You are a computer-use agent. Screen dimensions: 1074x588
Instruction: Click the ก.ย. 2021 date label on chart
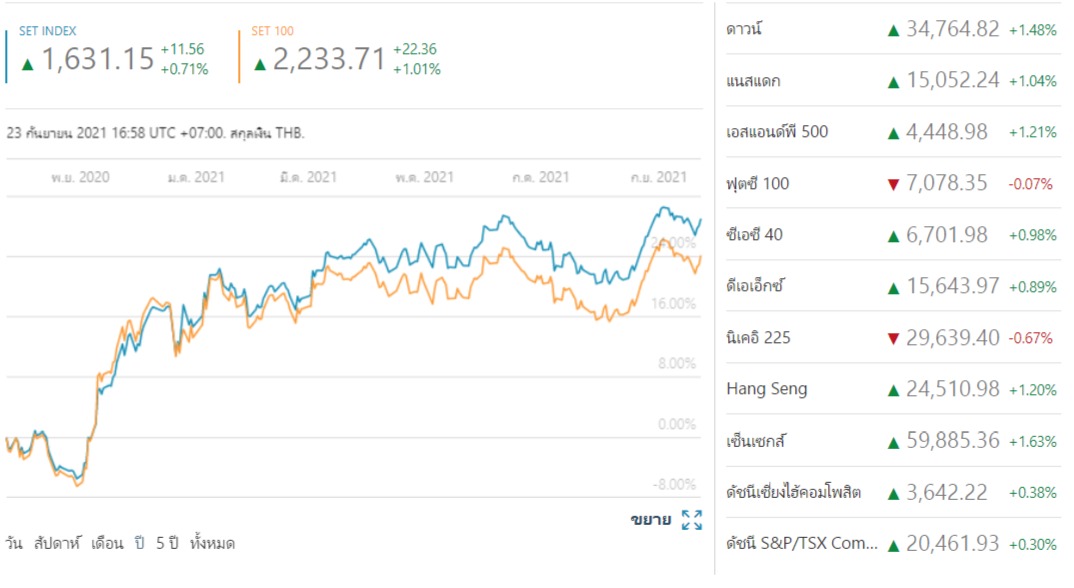(x=658, y=177)
